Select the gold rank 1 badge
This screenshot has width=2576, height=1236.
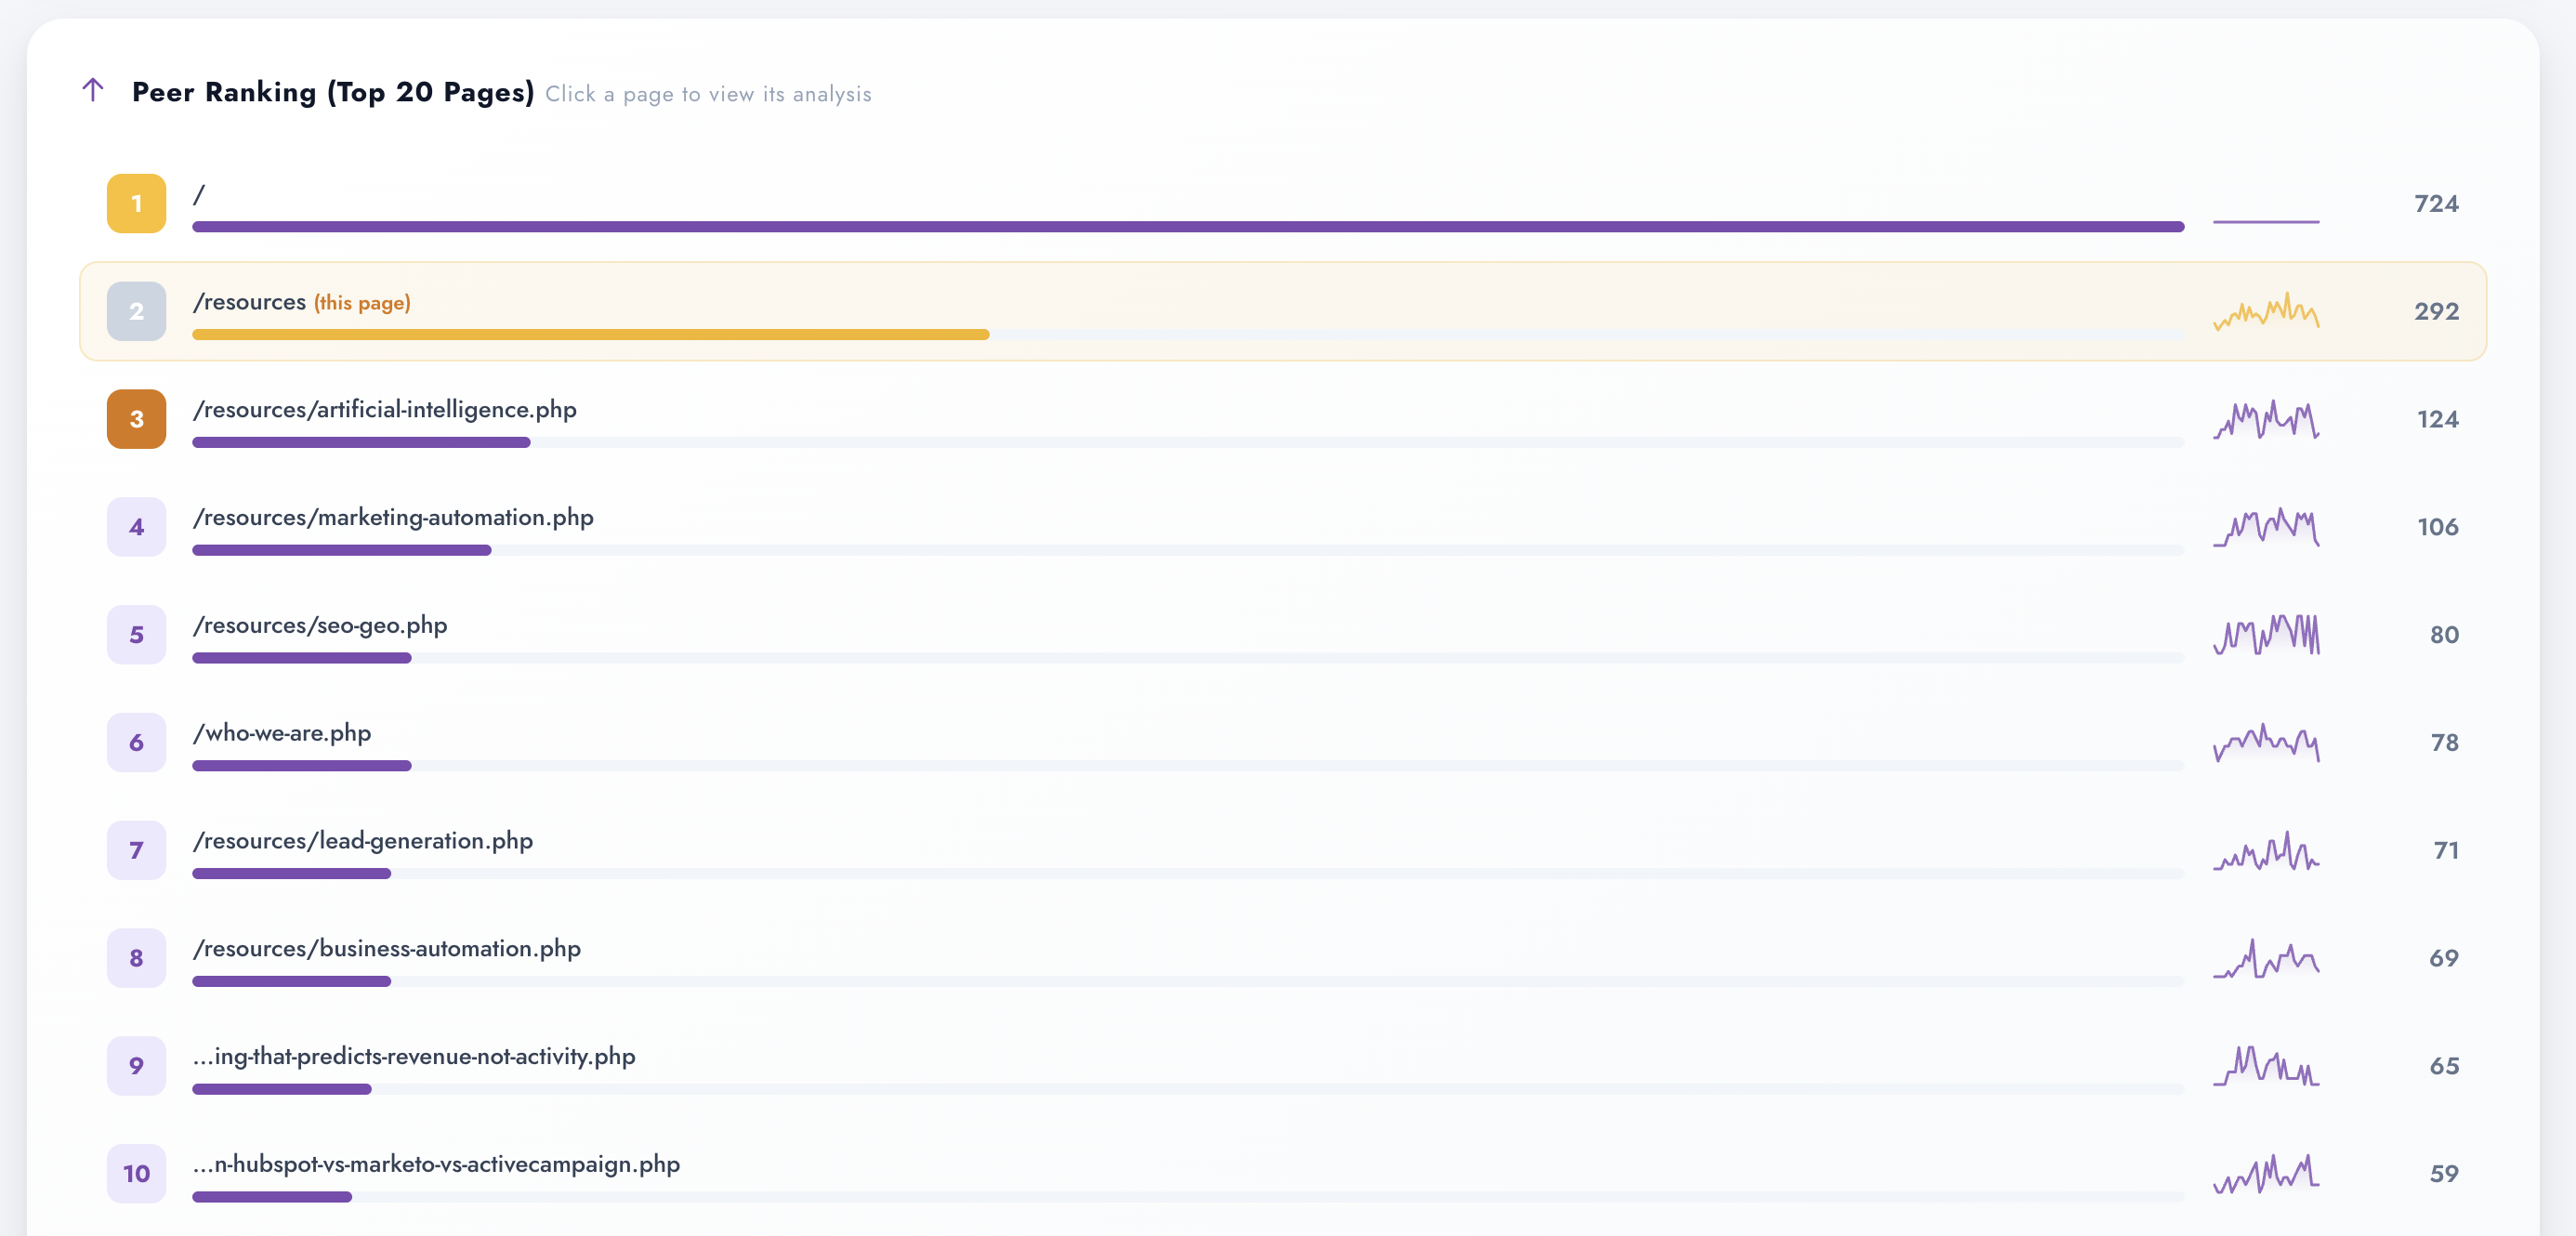coord(136,204)
